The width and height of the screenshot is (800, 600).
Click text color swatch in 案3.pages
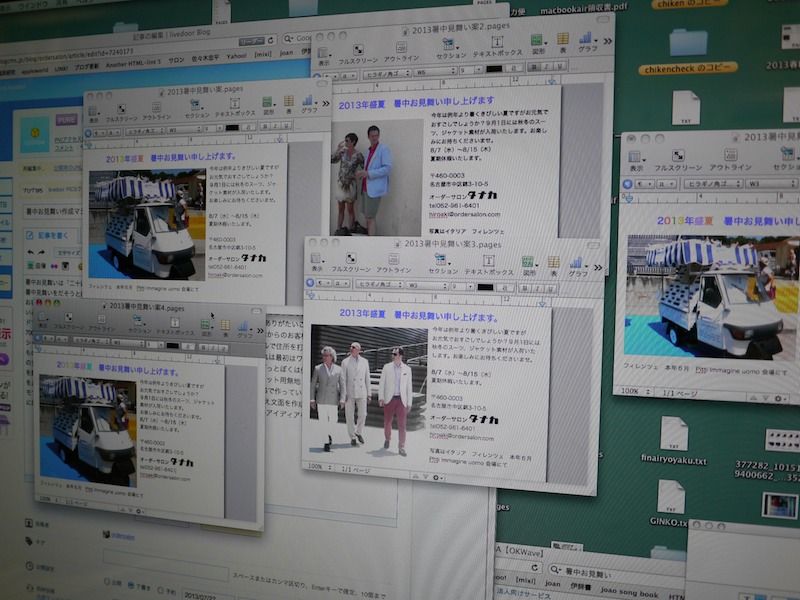click(x=485, y=287)
